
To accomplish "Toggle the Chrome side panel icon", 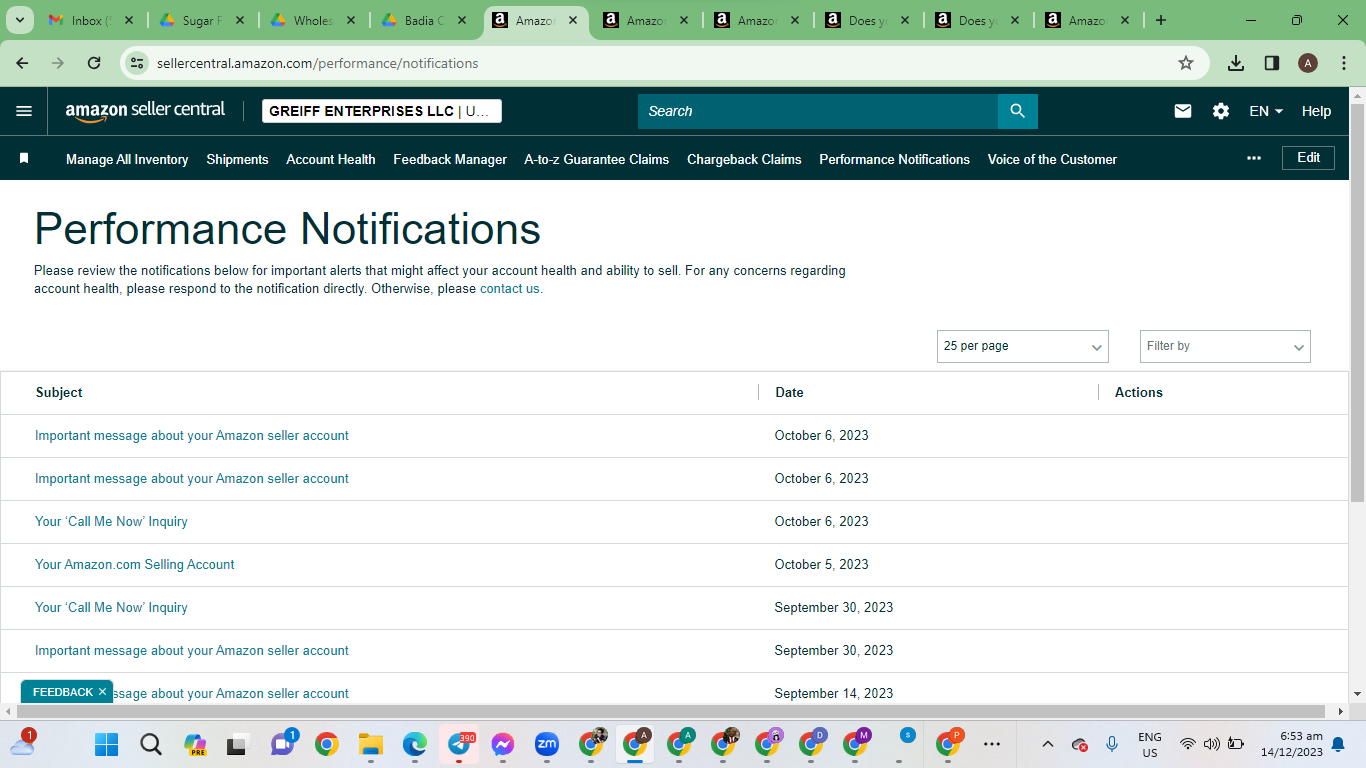I will tap(1272, 63).
